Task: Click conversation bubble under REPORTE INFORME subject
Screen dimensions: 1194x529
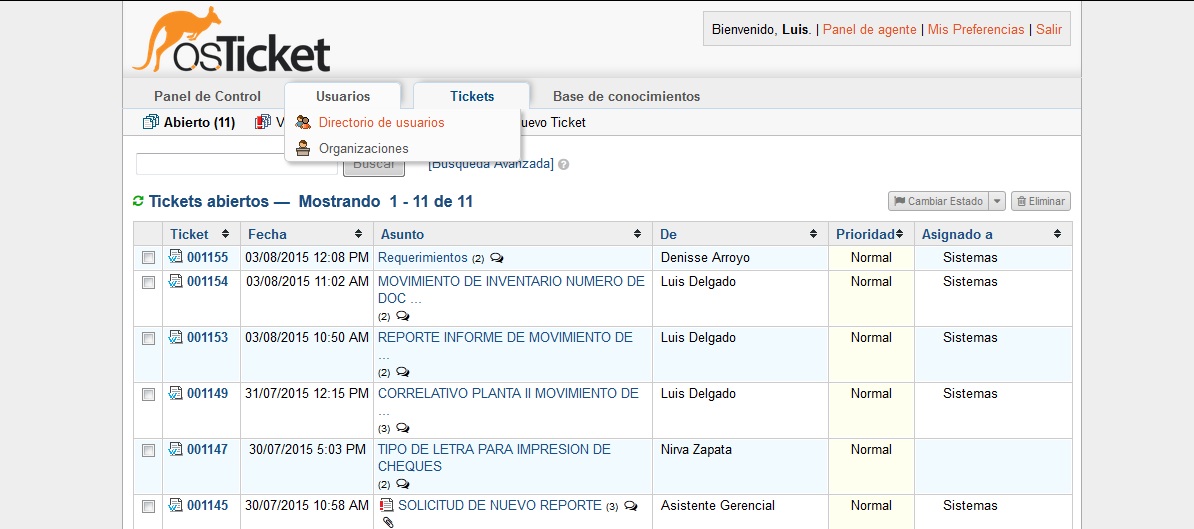Action: 403,372
